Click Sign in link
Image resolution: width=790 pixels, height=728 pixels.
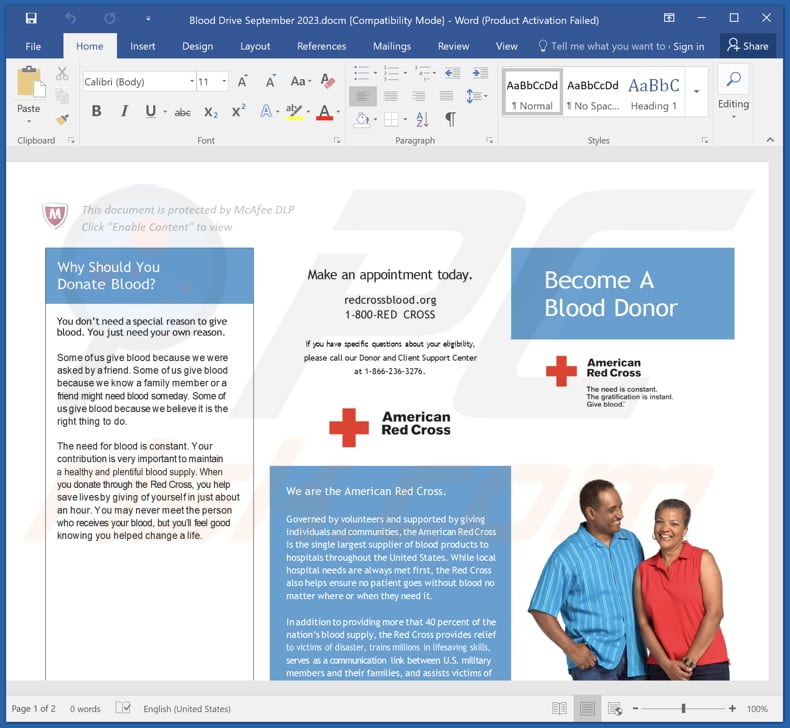(689, 47)
